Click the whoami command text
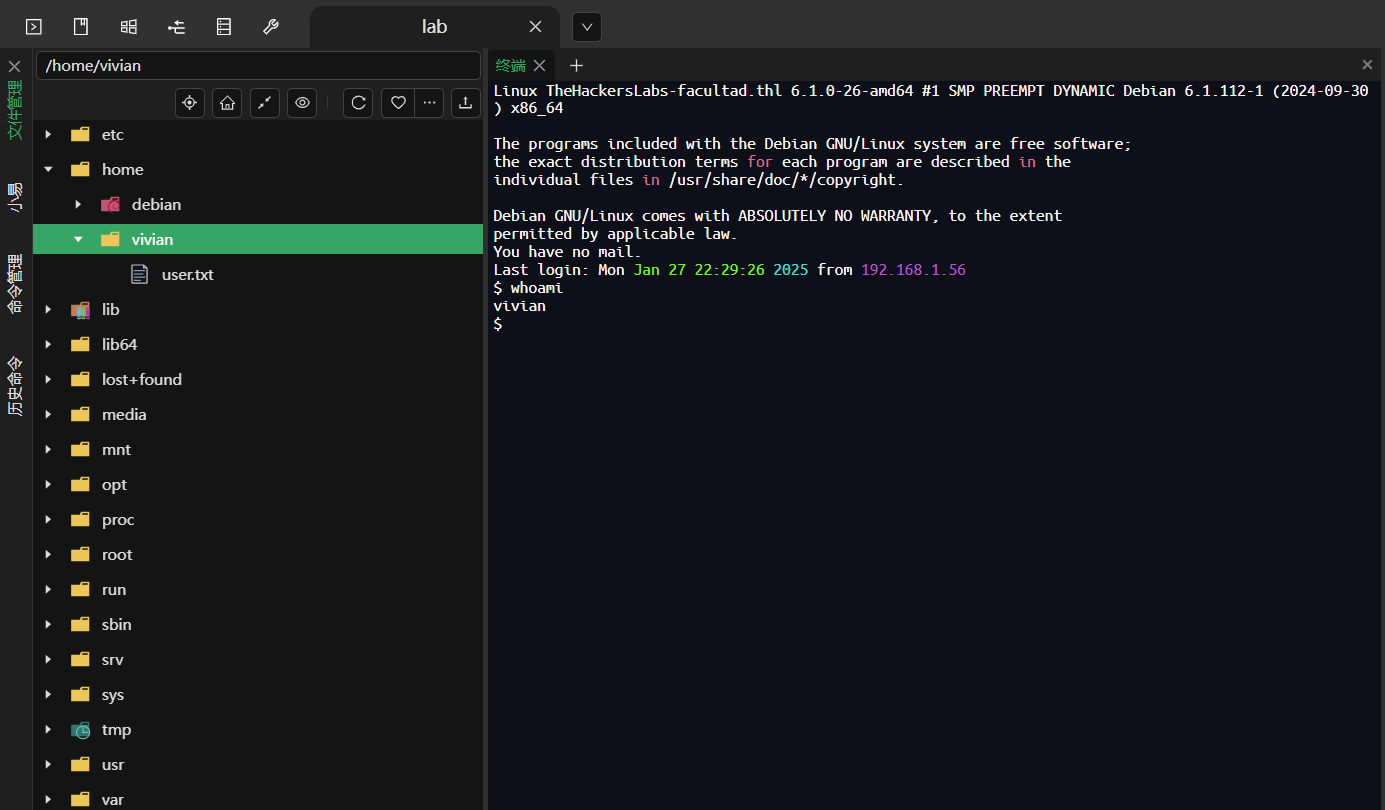 pos(537,288)
